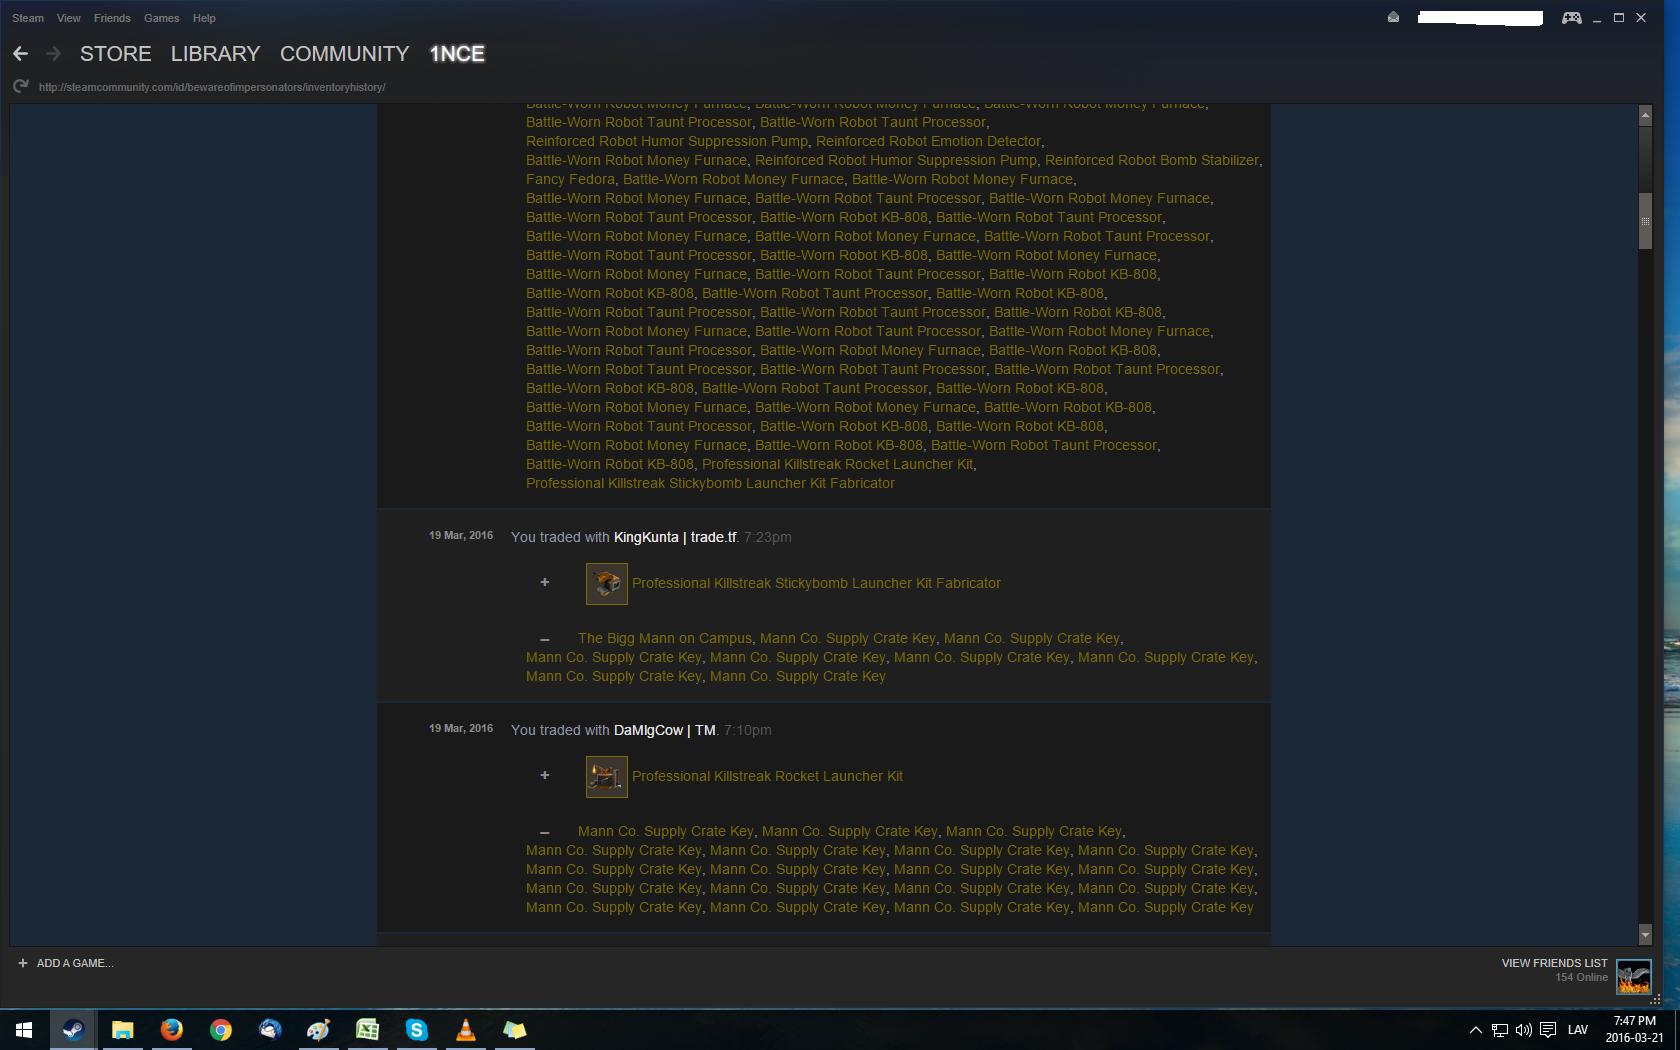This screenshot has height=1050, width=1680.
Task: Click The Bigg Mann on Campus item link
Action: [x=664, y=638]
